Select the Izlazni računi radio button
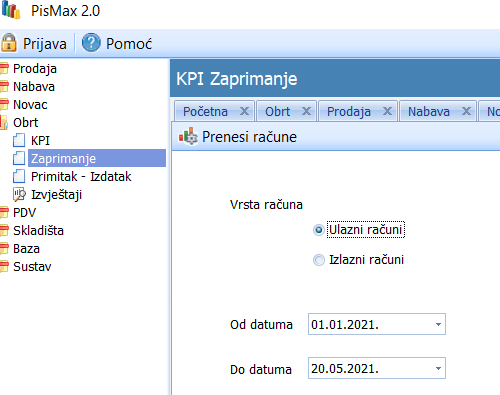 (319, 260)
